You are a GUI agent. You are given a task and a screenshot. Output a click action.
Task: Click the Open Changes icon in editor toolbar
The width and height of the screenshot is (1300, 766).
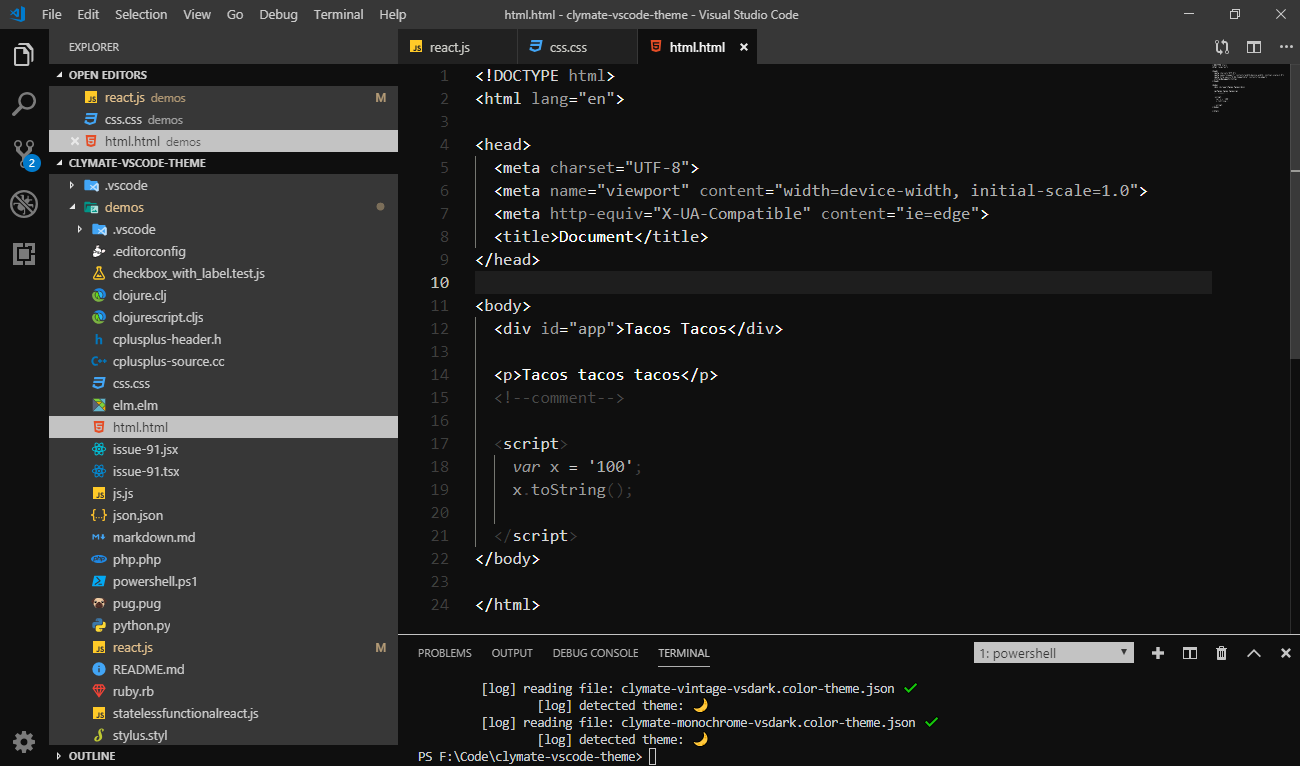tap(1222, 47)
